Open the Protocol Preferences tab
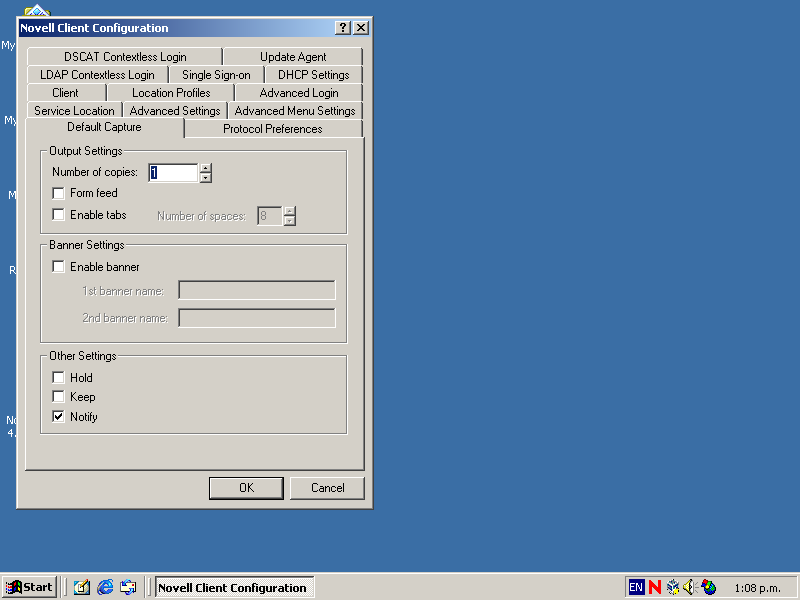Screen dimensions: 800x600 (x=273, y=129)
